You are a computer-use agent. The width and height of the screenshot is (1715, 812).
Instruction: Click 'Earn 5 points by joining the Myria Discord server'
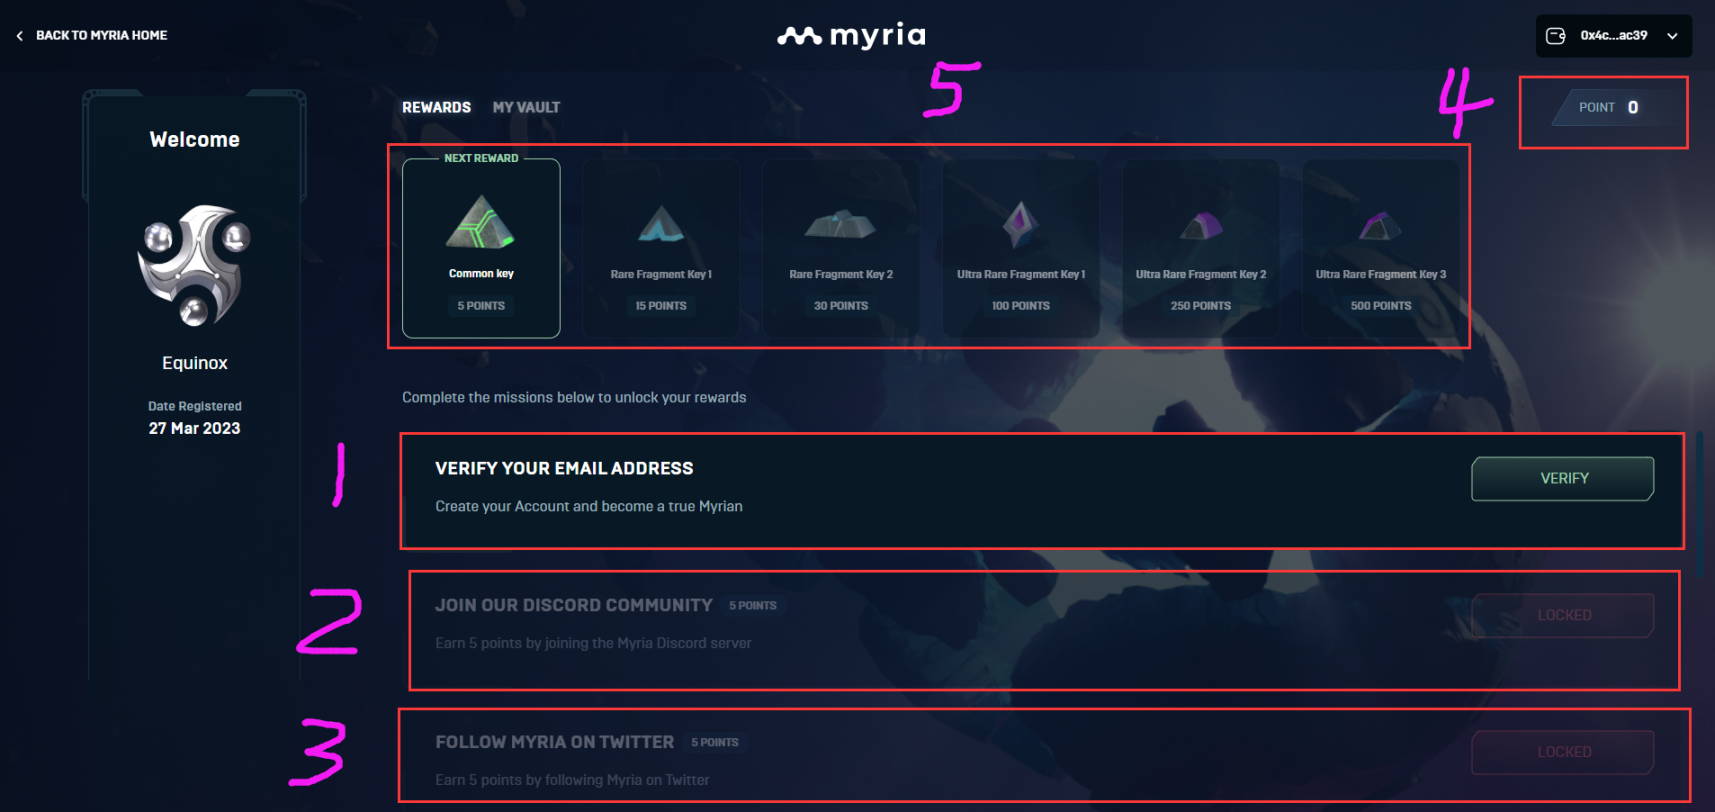pyautogui.click(x=593, y=643)
